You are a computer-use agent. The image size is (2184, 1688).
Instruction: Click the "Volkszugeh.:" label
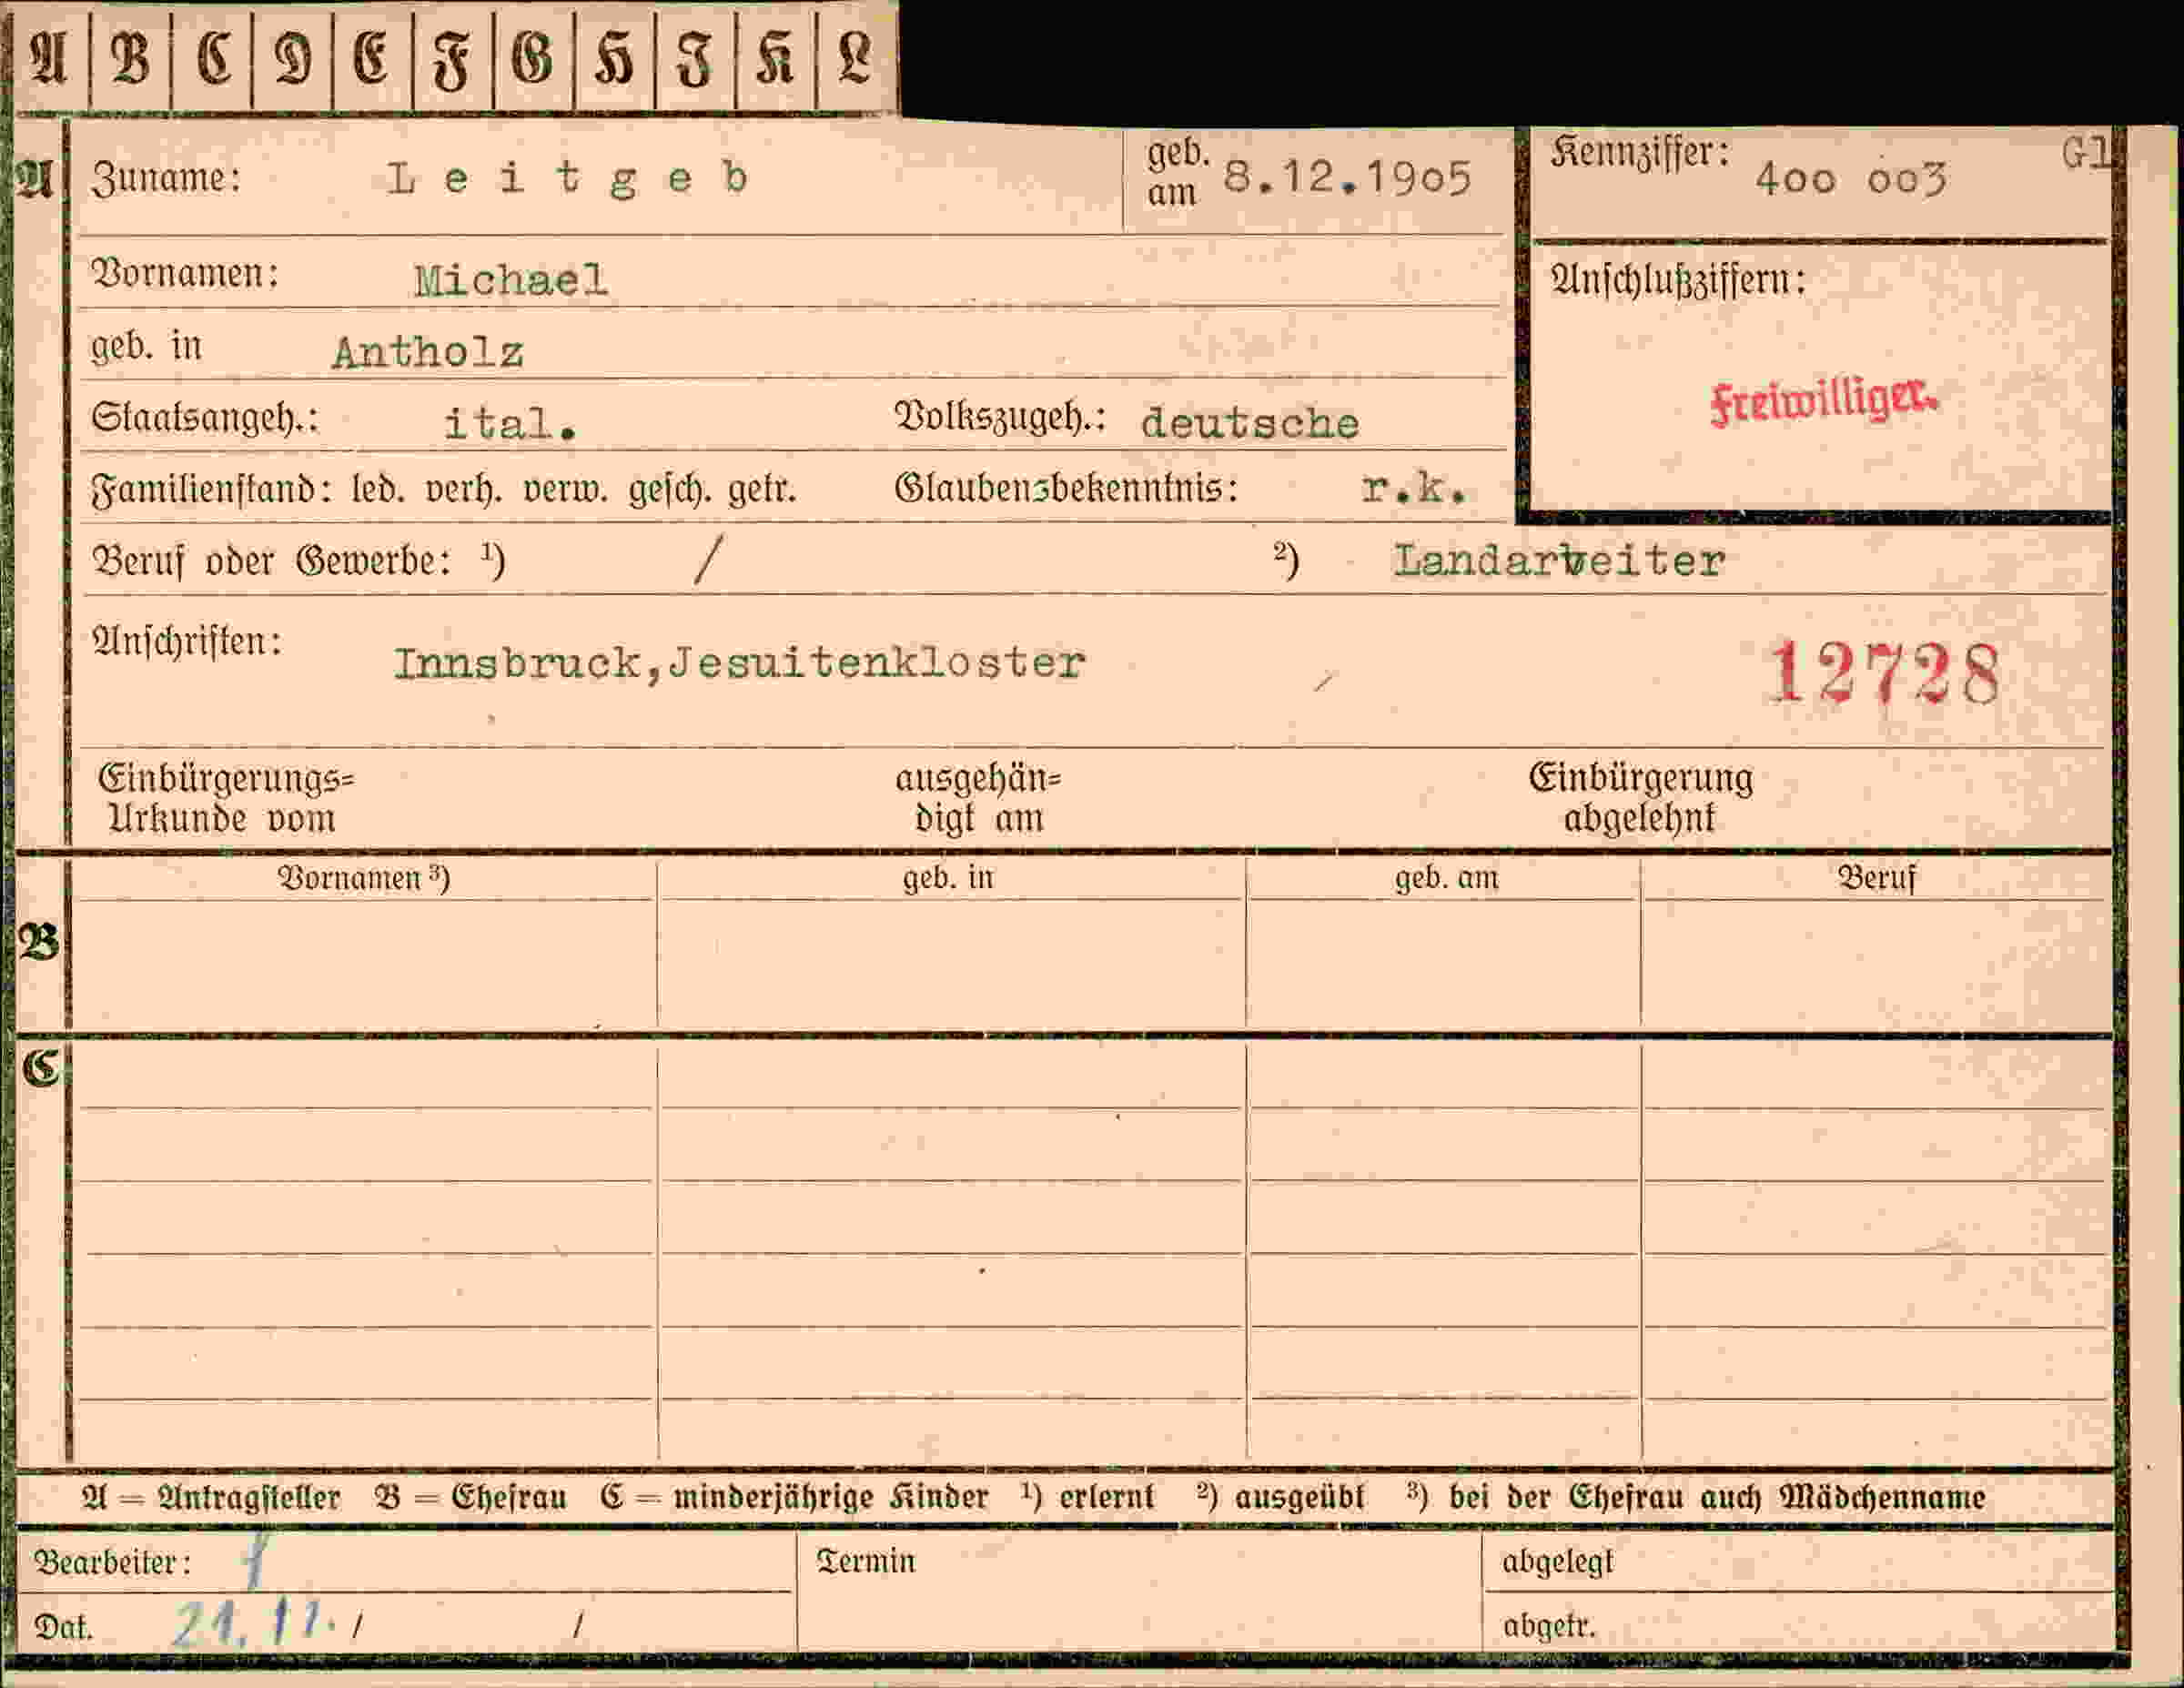[x=1000, y=418]
